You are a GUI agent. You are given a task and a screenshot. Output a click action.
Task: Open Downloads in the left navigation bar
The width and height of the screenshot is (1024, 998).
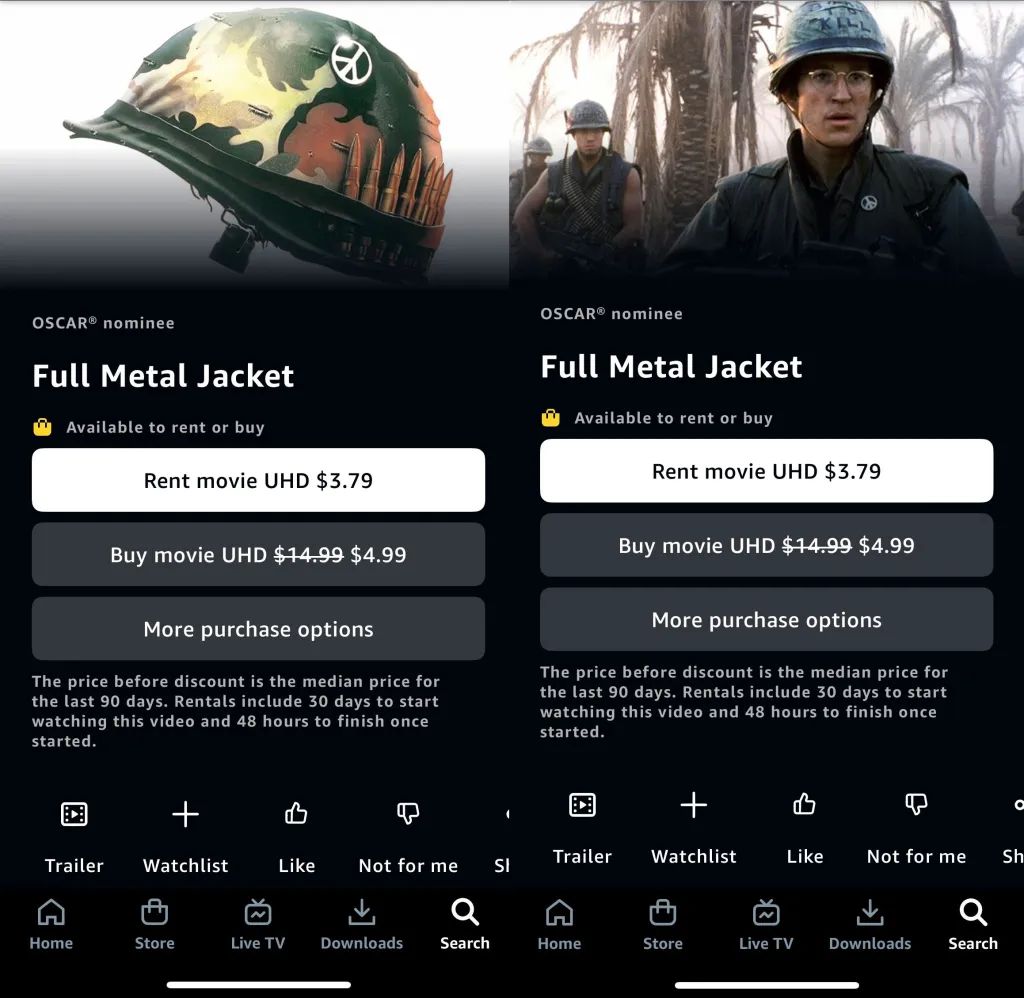362,925
